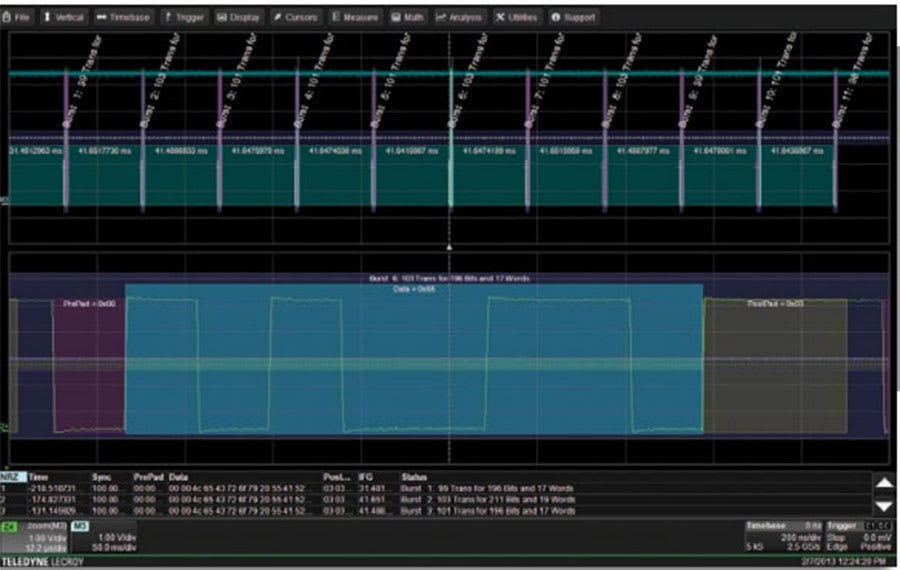Open the Timebase descriptor box
900x570 pixels.
(783, 536)
